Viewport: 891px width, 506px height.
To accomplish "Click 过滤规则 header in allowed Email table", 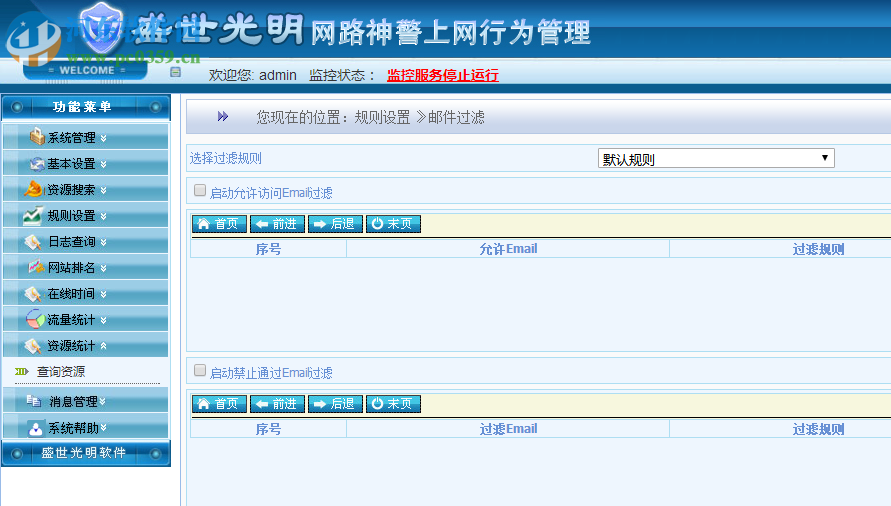I will pyautogui.click(x=818, y=249).
